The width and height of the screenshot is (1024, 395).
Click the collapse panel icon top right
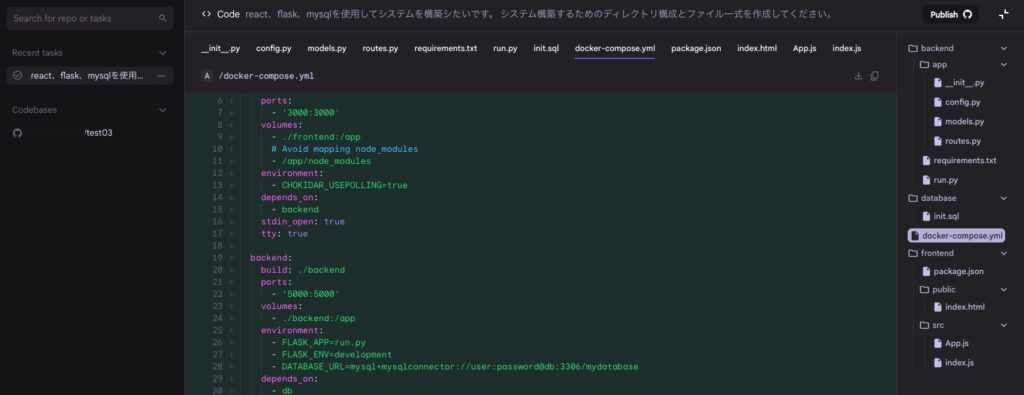(x=1004, y=14)
